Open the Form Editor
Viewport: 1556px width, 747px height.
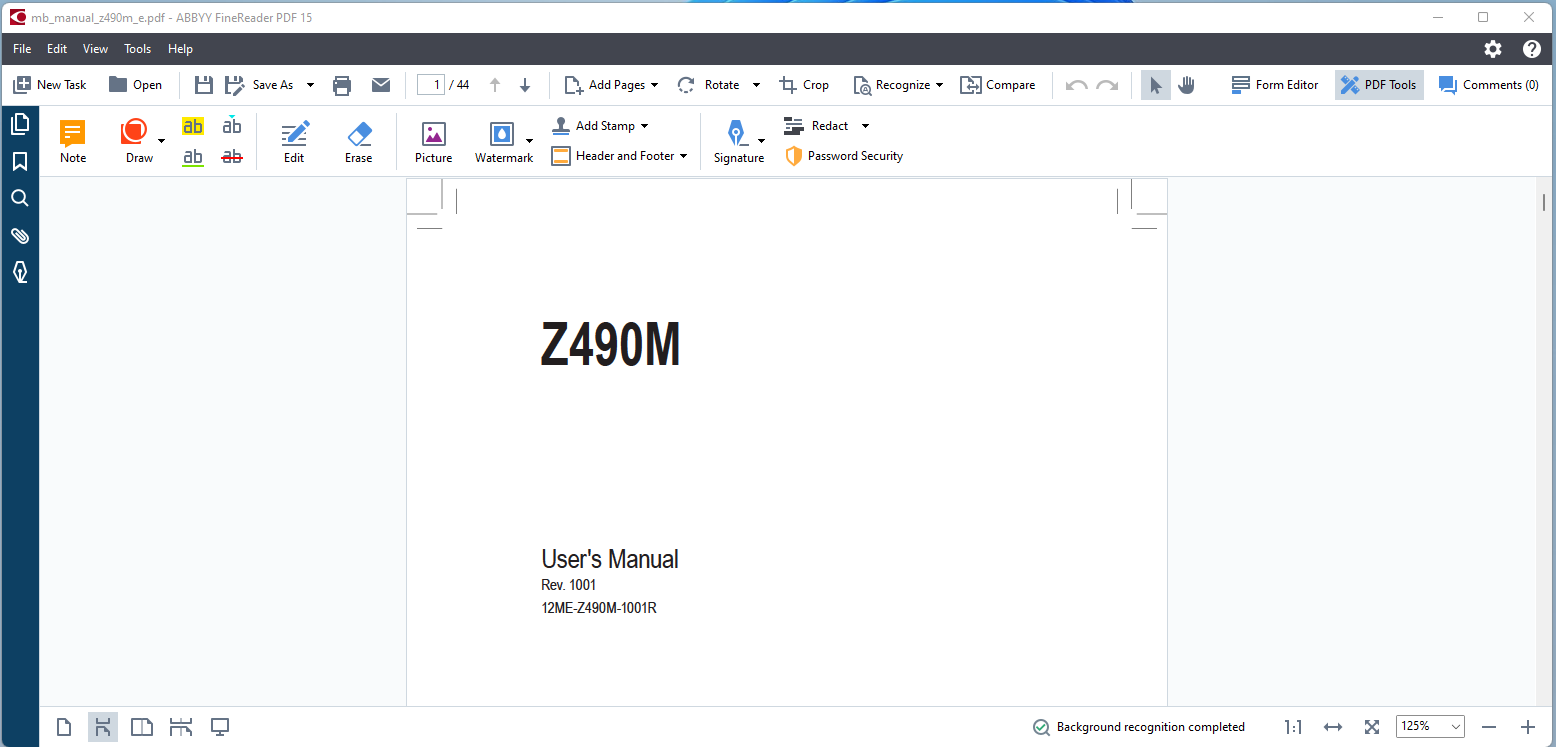tap(1275, 85)
